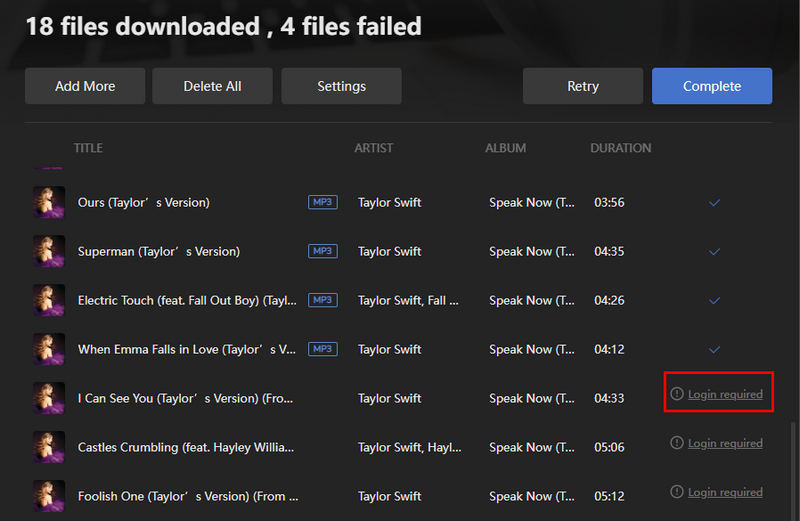Open Login required link for Castles Crumbling

click(724, 444)
